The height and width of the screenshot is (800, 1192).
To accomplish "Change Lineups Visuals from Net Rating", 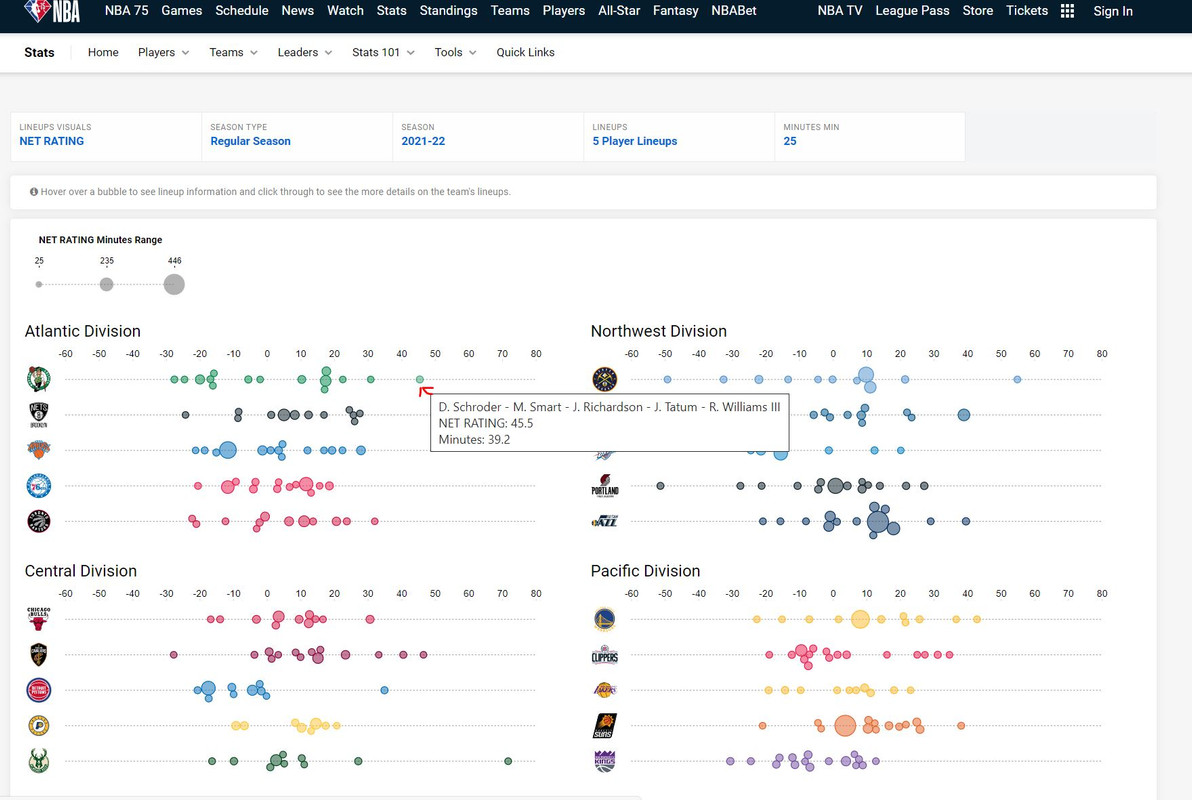I will click(x=106, y=136).
